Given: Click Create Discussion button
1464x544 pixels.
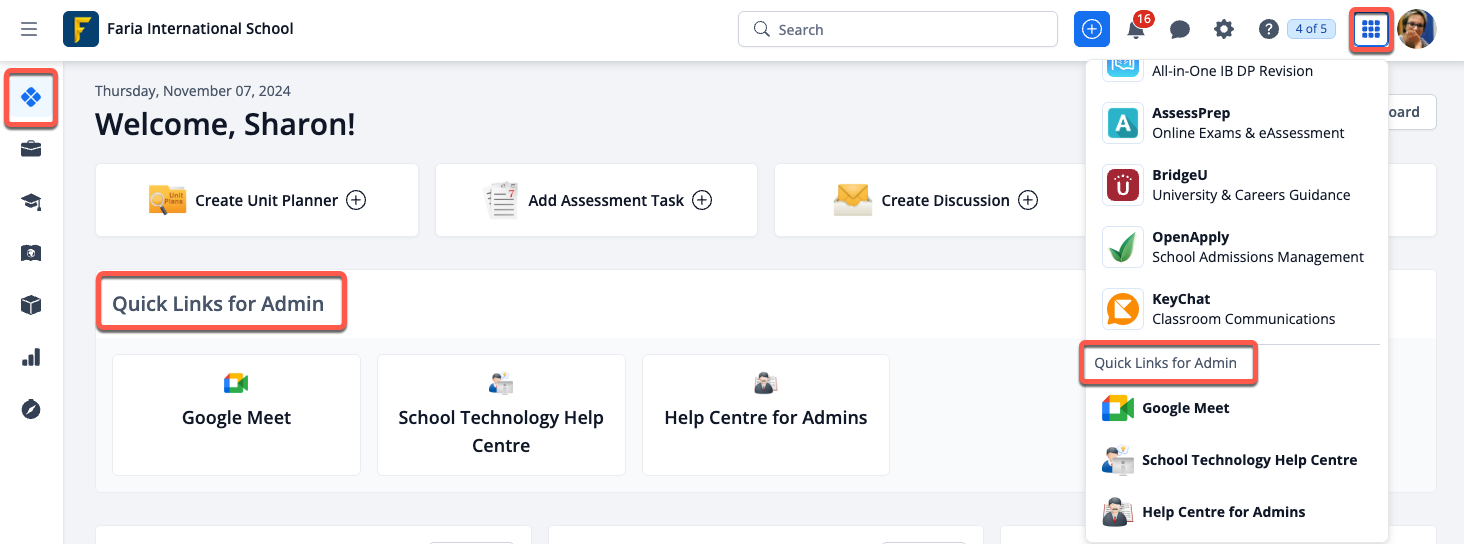Looking at the screenshot, I should [x=936, y=200].
